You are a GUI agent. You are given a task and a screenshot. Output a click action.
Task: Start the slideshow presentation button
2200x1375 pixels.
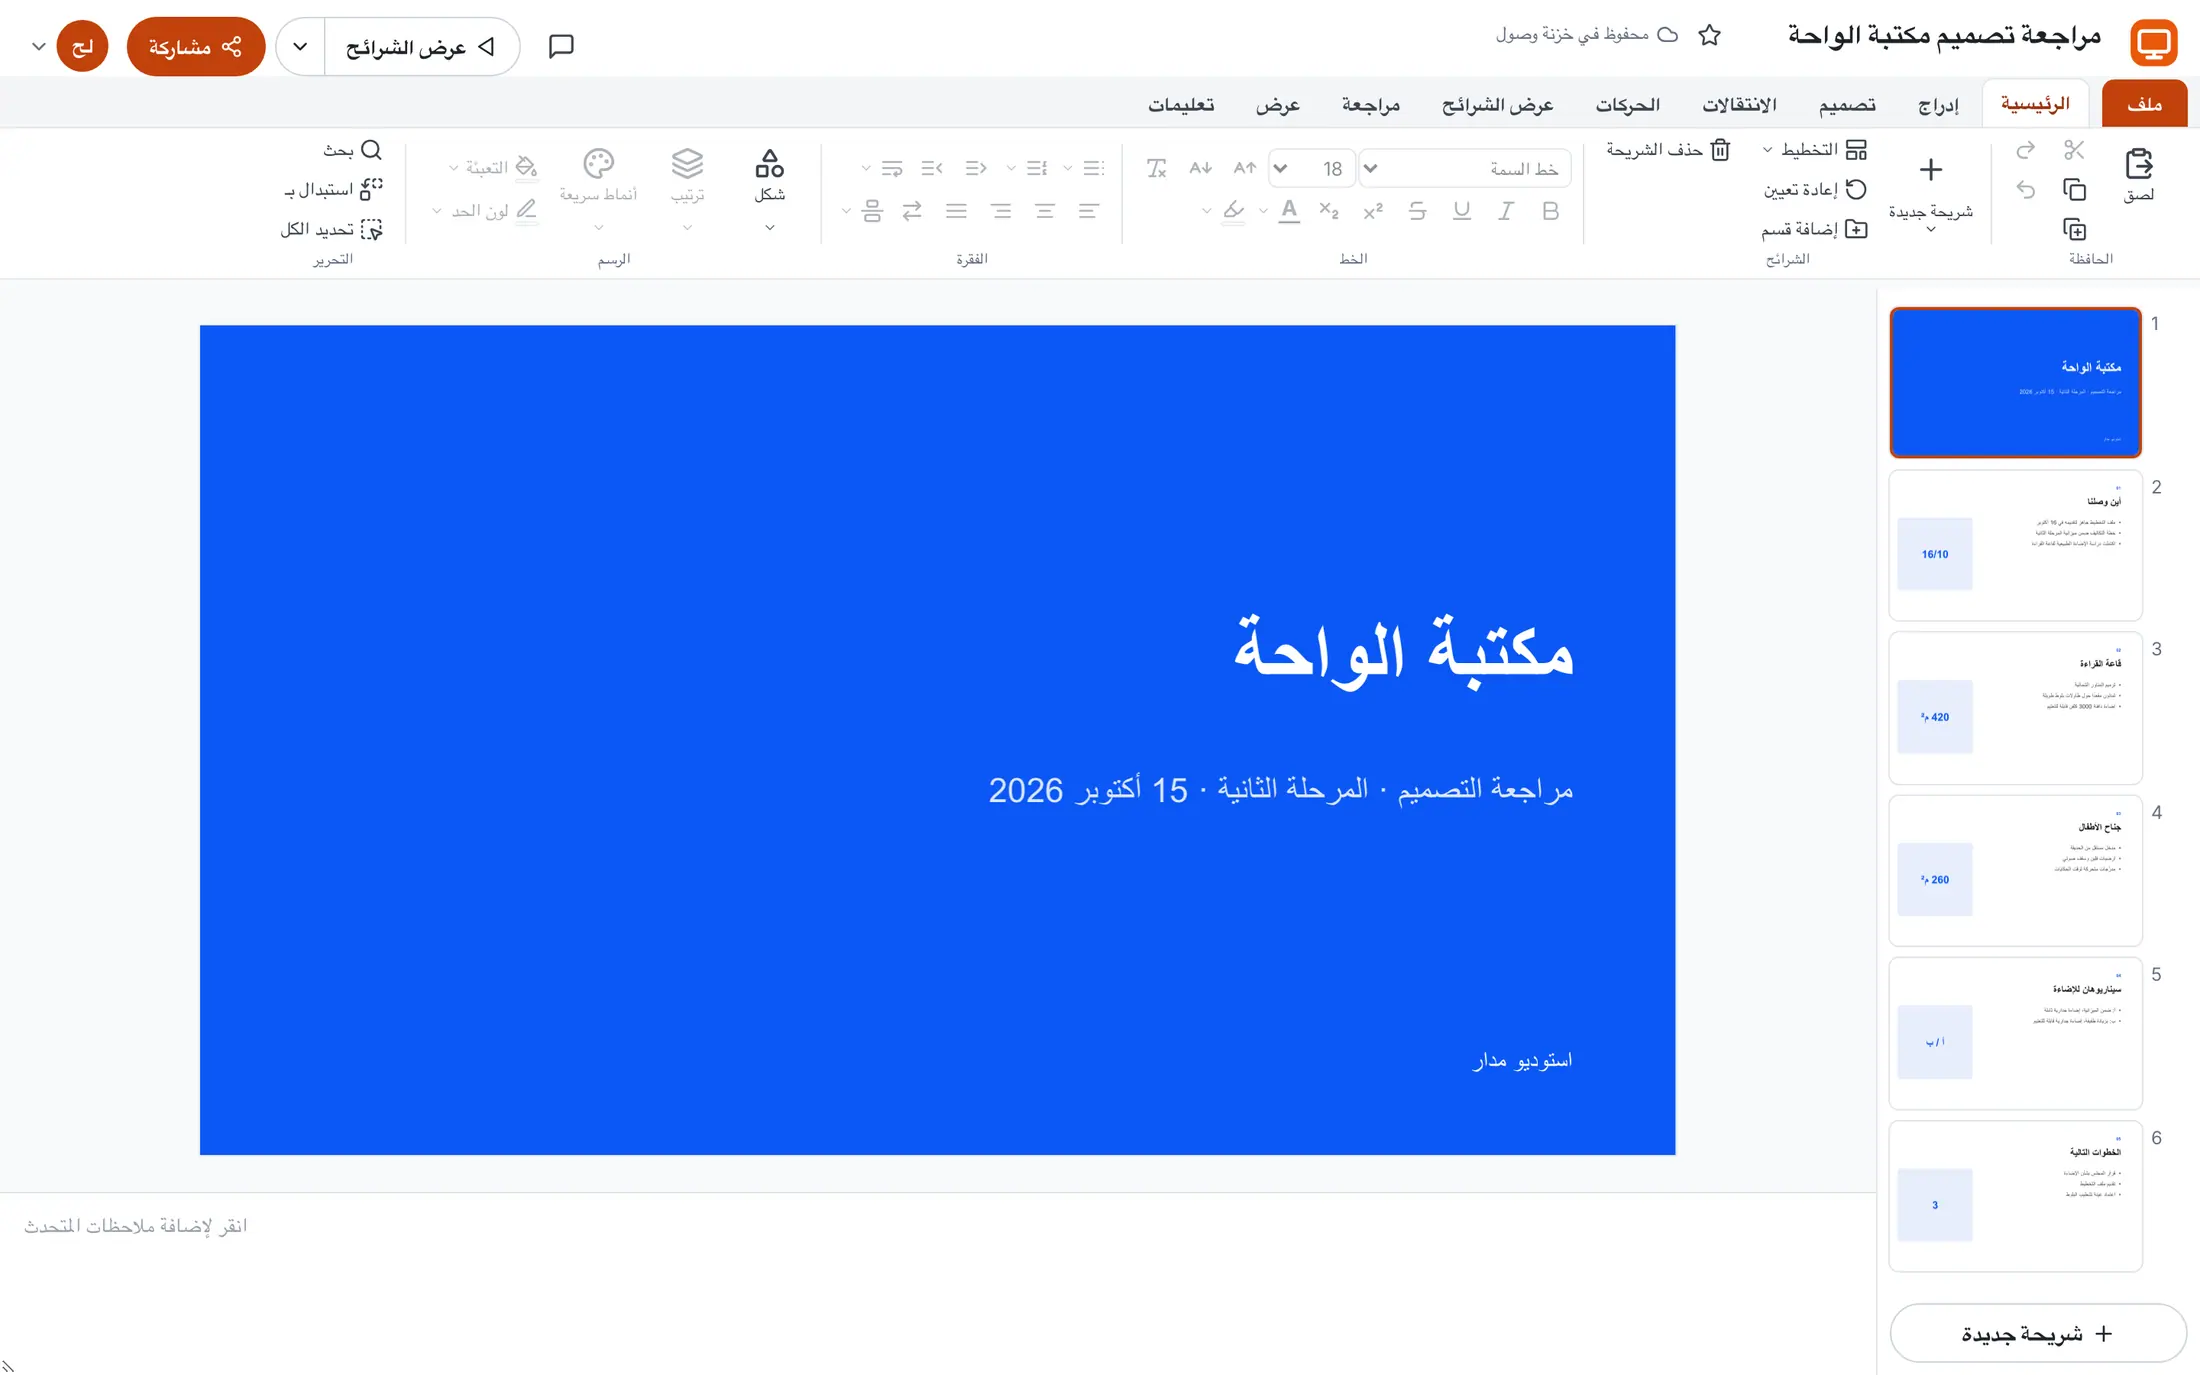click(422, 46)
